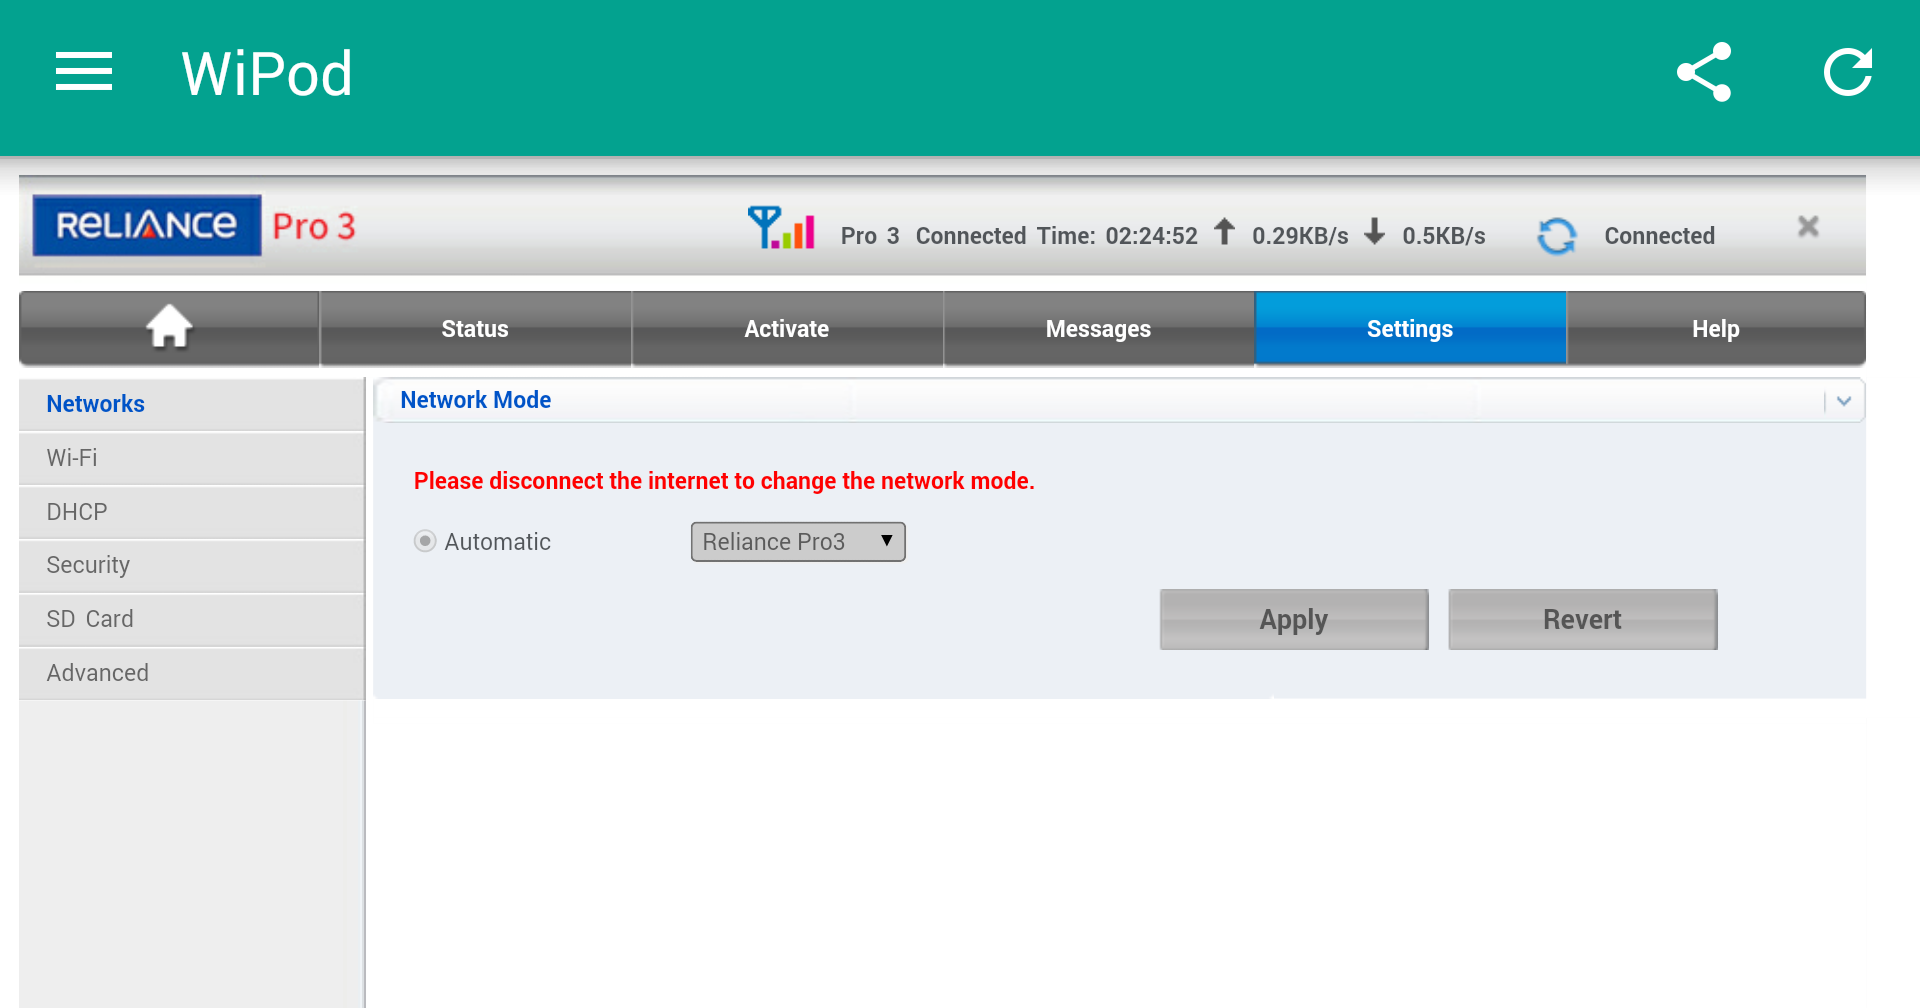Go to the Home tab
This screenshot has height=1008, width=1920.
pos(169,328)
